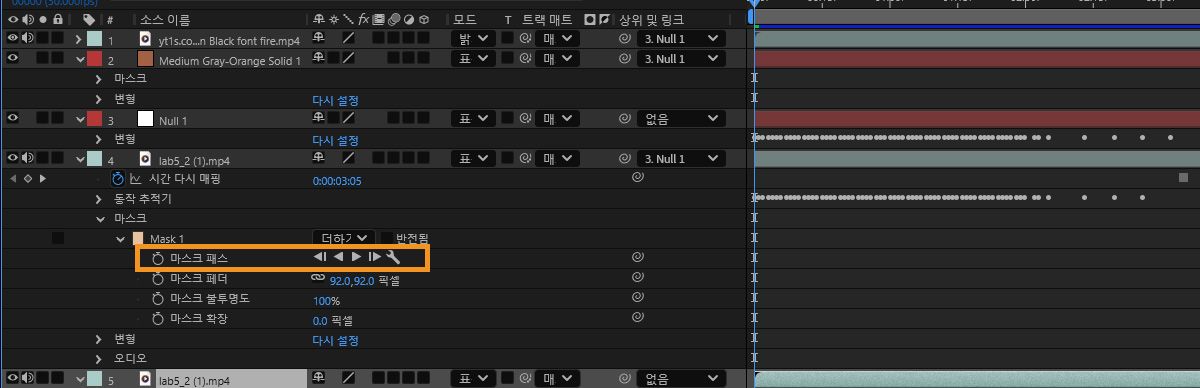Toggle visibility of Null 1 layer
This screenshot has width=1200, height=388.
pos(13,118)
